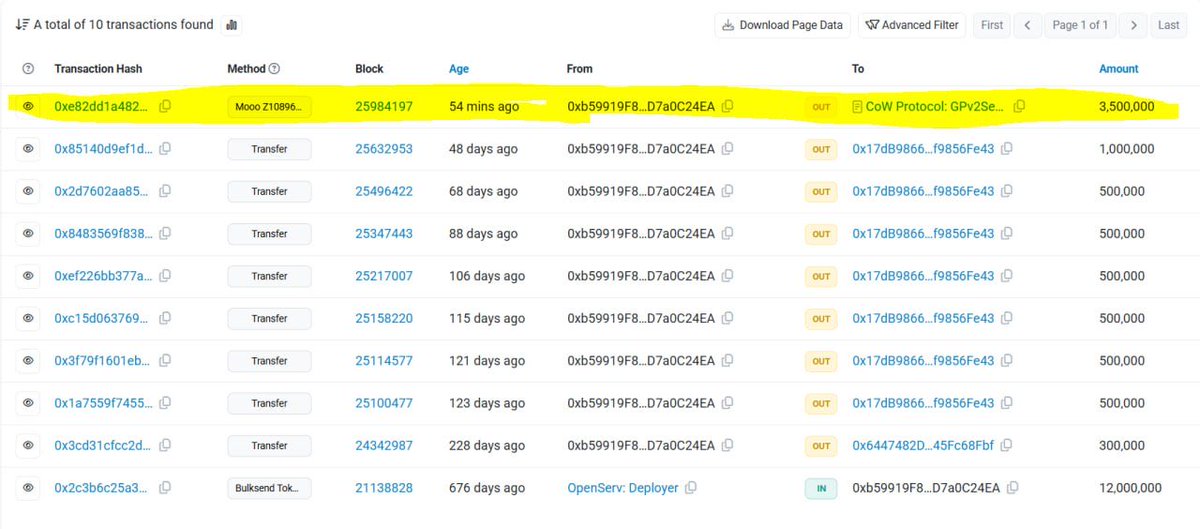Open contract icon for CoW Protocol
Image resolution: width=1200 pixels, height=529 pixels.
(x=857, y=106)
